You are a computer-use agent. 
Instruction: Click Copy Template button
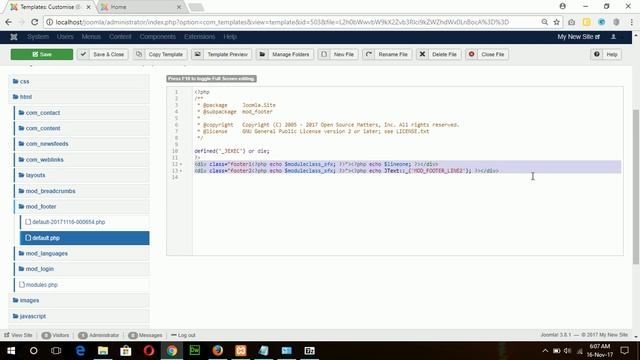pos(160,54)
